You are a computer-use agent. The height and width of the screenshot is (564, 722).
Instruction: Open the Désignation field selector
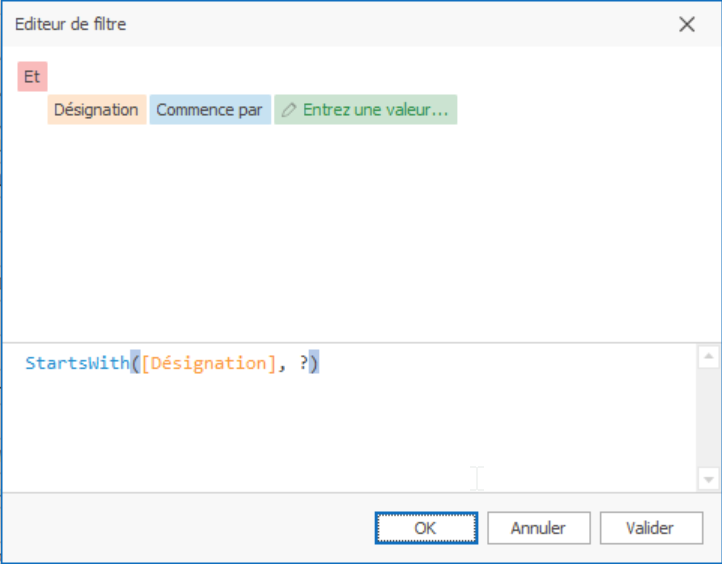point(97,110)
